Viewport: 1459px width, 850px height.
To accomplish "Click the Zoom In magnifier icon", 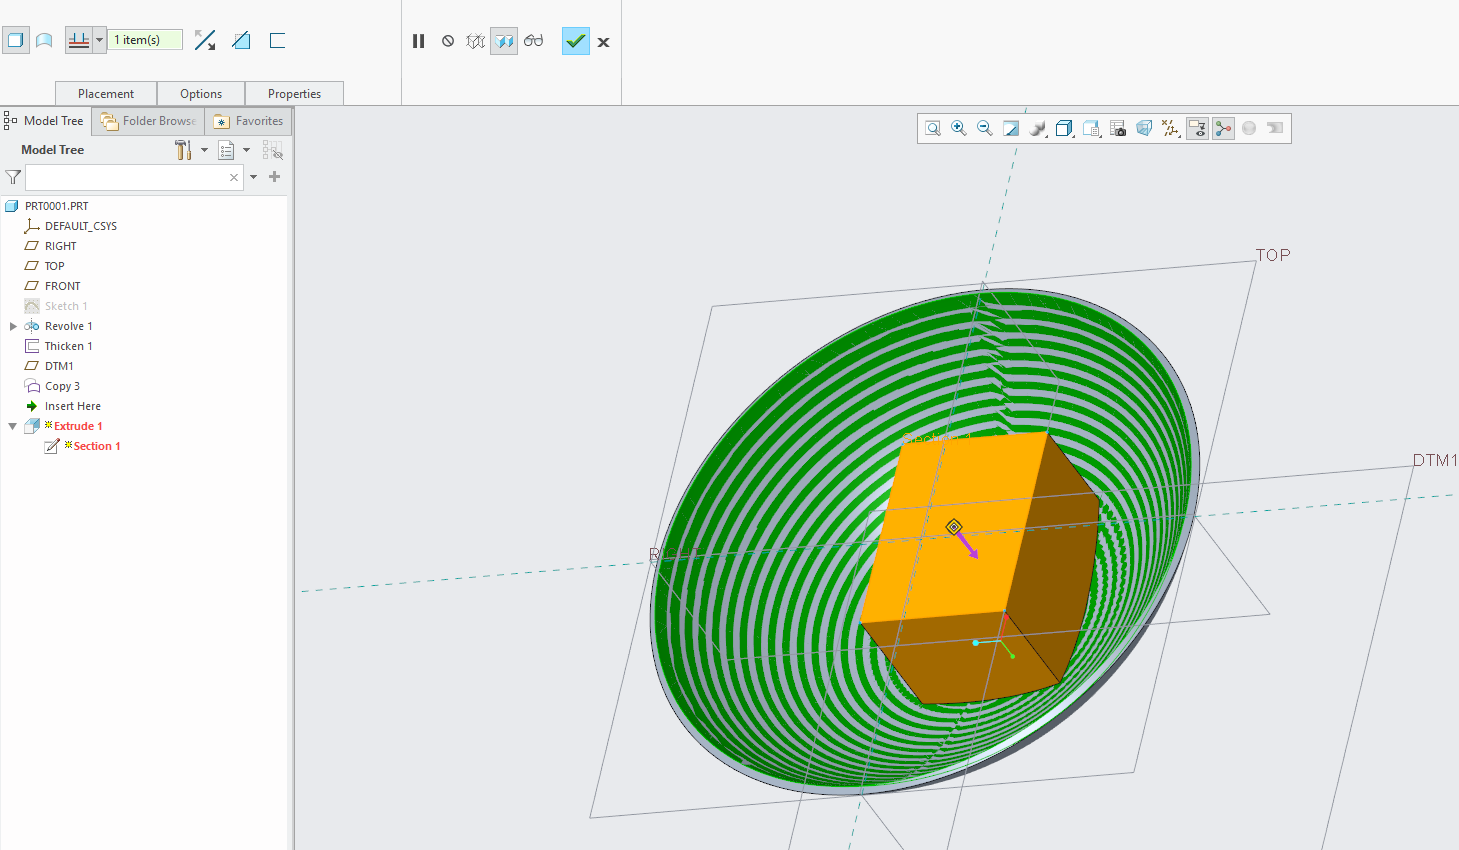I will (x=959, y=128).
